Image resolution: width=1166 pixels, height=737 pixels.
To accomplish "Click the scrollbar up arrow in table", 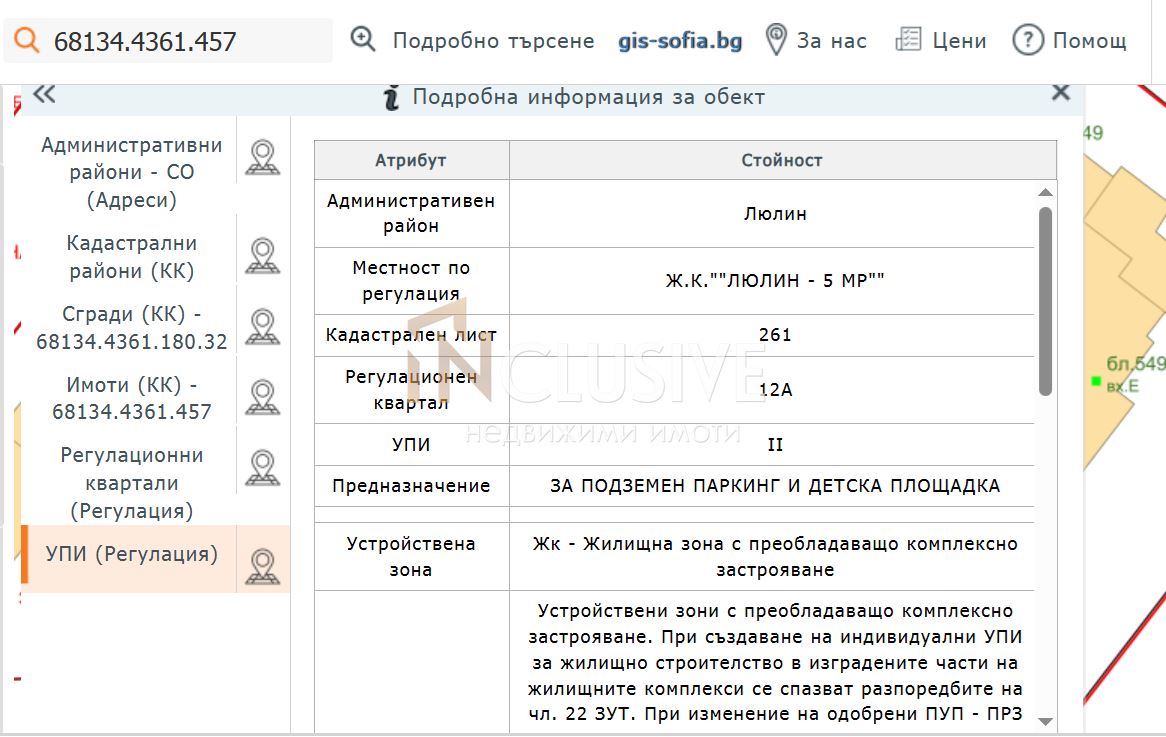I will click(x=1045, y=193).
